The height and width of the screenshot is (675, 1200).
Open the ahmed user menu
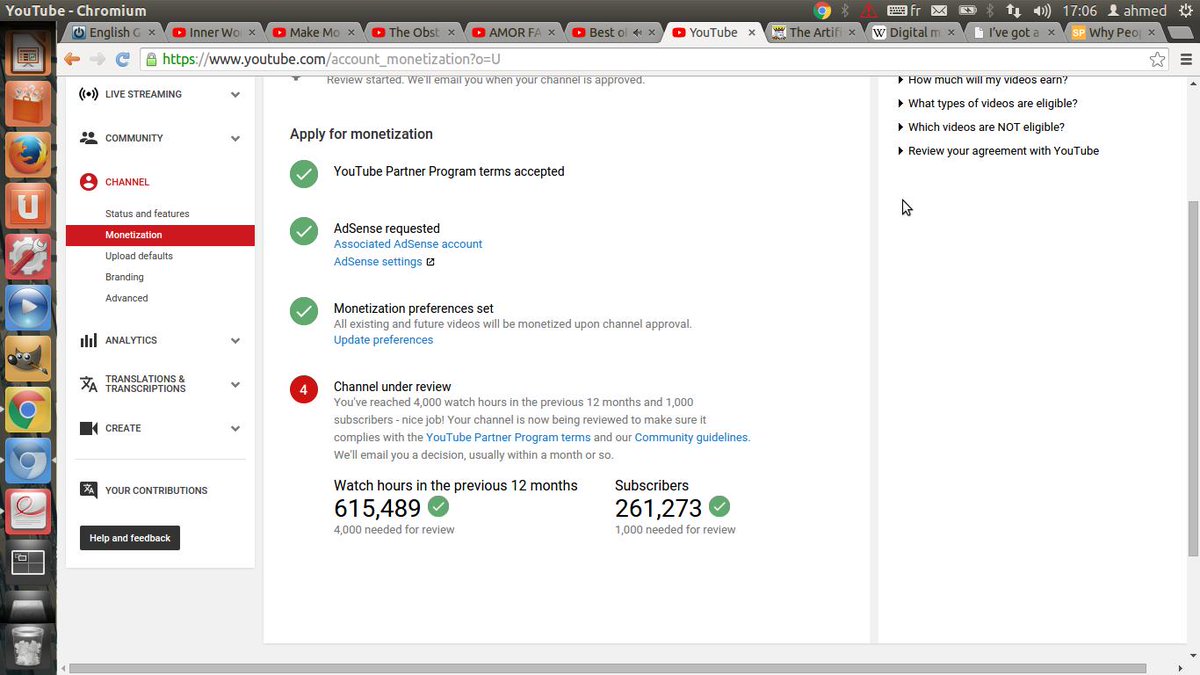[x=1137, y=11]
